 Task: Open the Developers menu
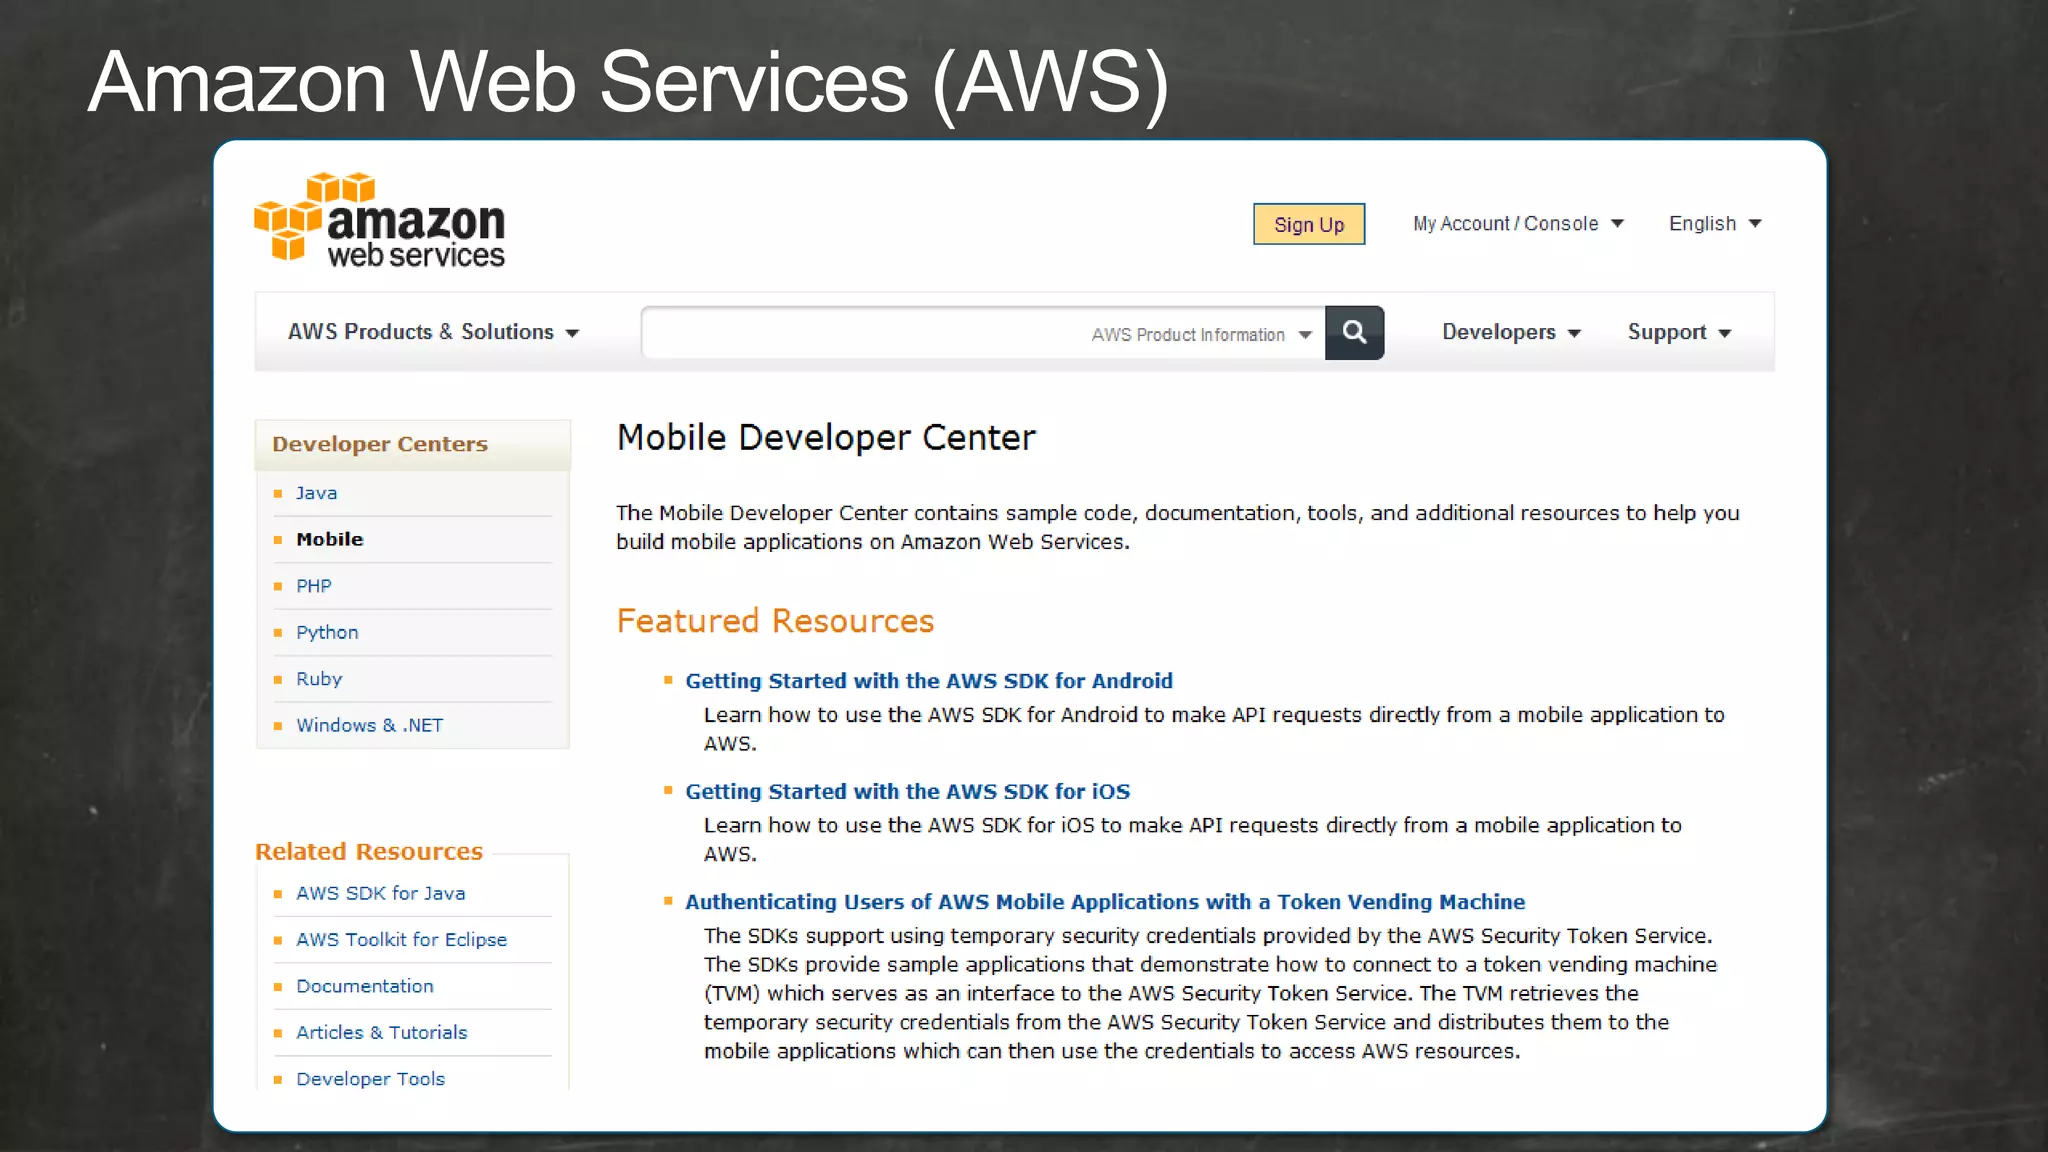(1510, 332)
